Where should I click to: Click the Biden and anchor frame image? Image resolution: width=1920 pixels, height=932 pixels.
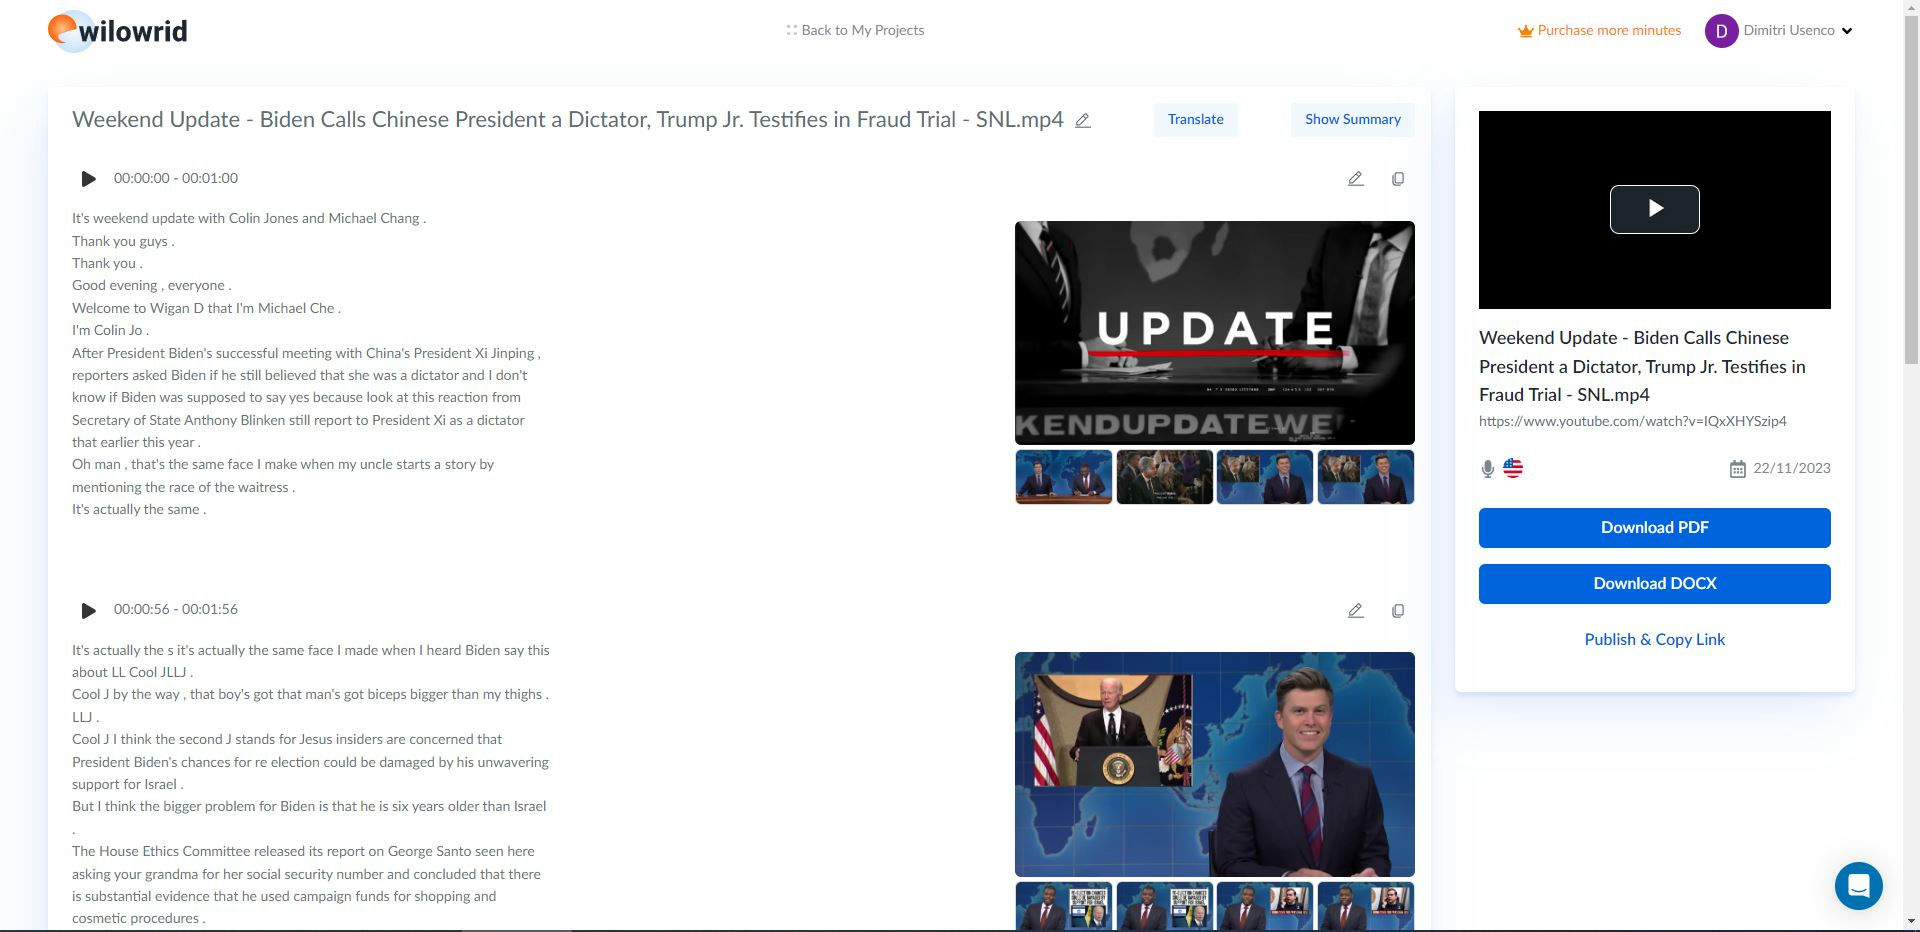tap(1214, 764)
